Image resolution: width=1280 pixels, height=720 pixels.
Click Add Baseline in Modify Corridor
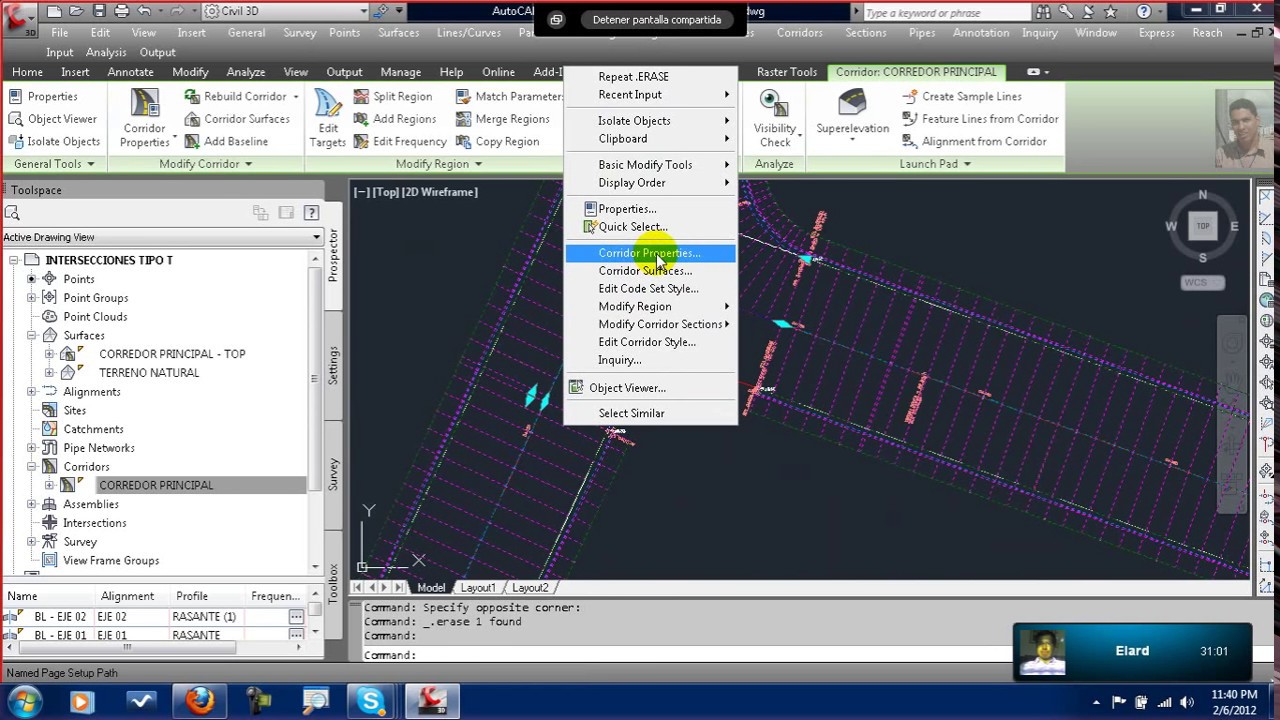pyautogui.click(x=226, y=142)
